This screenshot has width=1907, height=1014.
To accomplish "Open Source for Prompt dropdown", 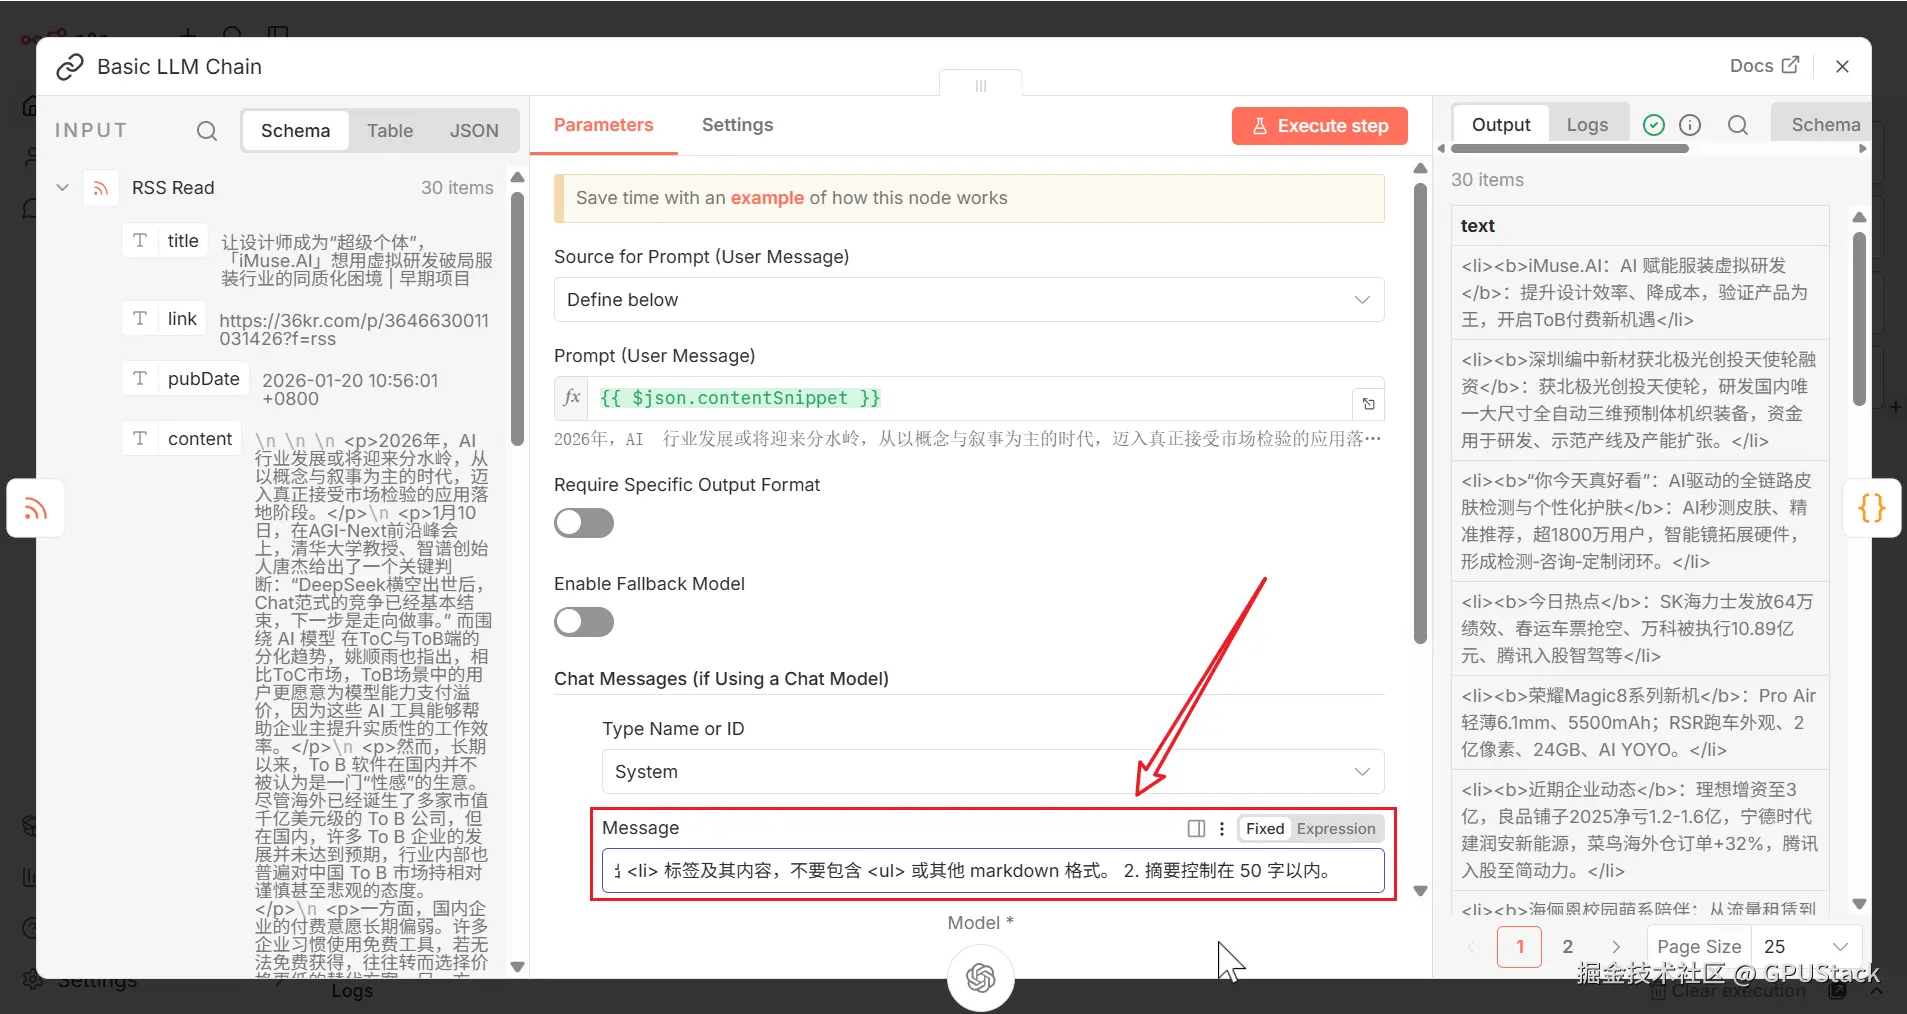I will [969, 300].
